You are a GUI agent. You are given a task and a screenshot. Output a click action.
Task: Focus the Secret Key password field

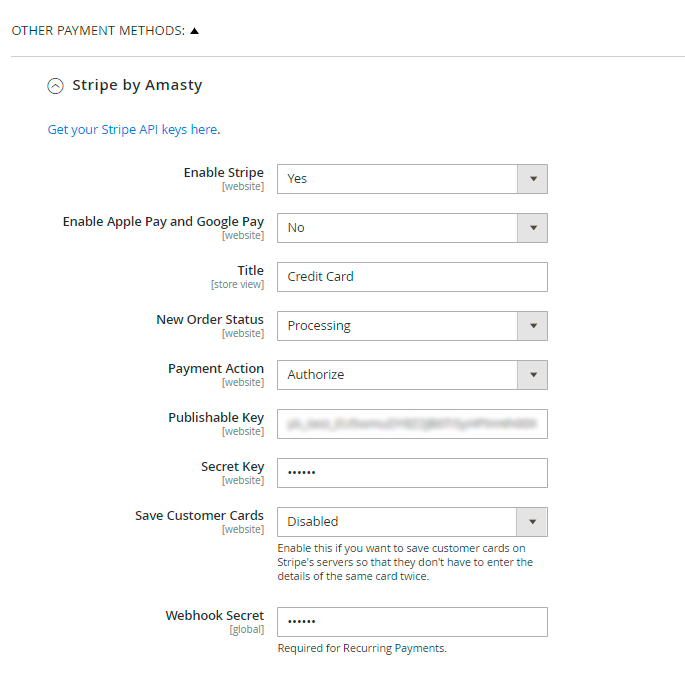(x=411, y=473)
